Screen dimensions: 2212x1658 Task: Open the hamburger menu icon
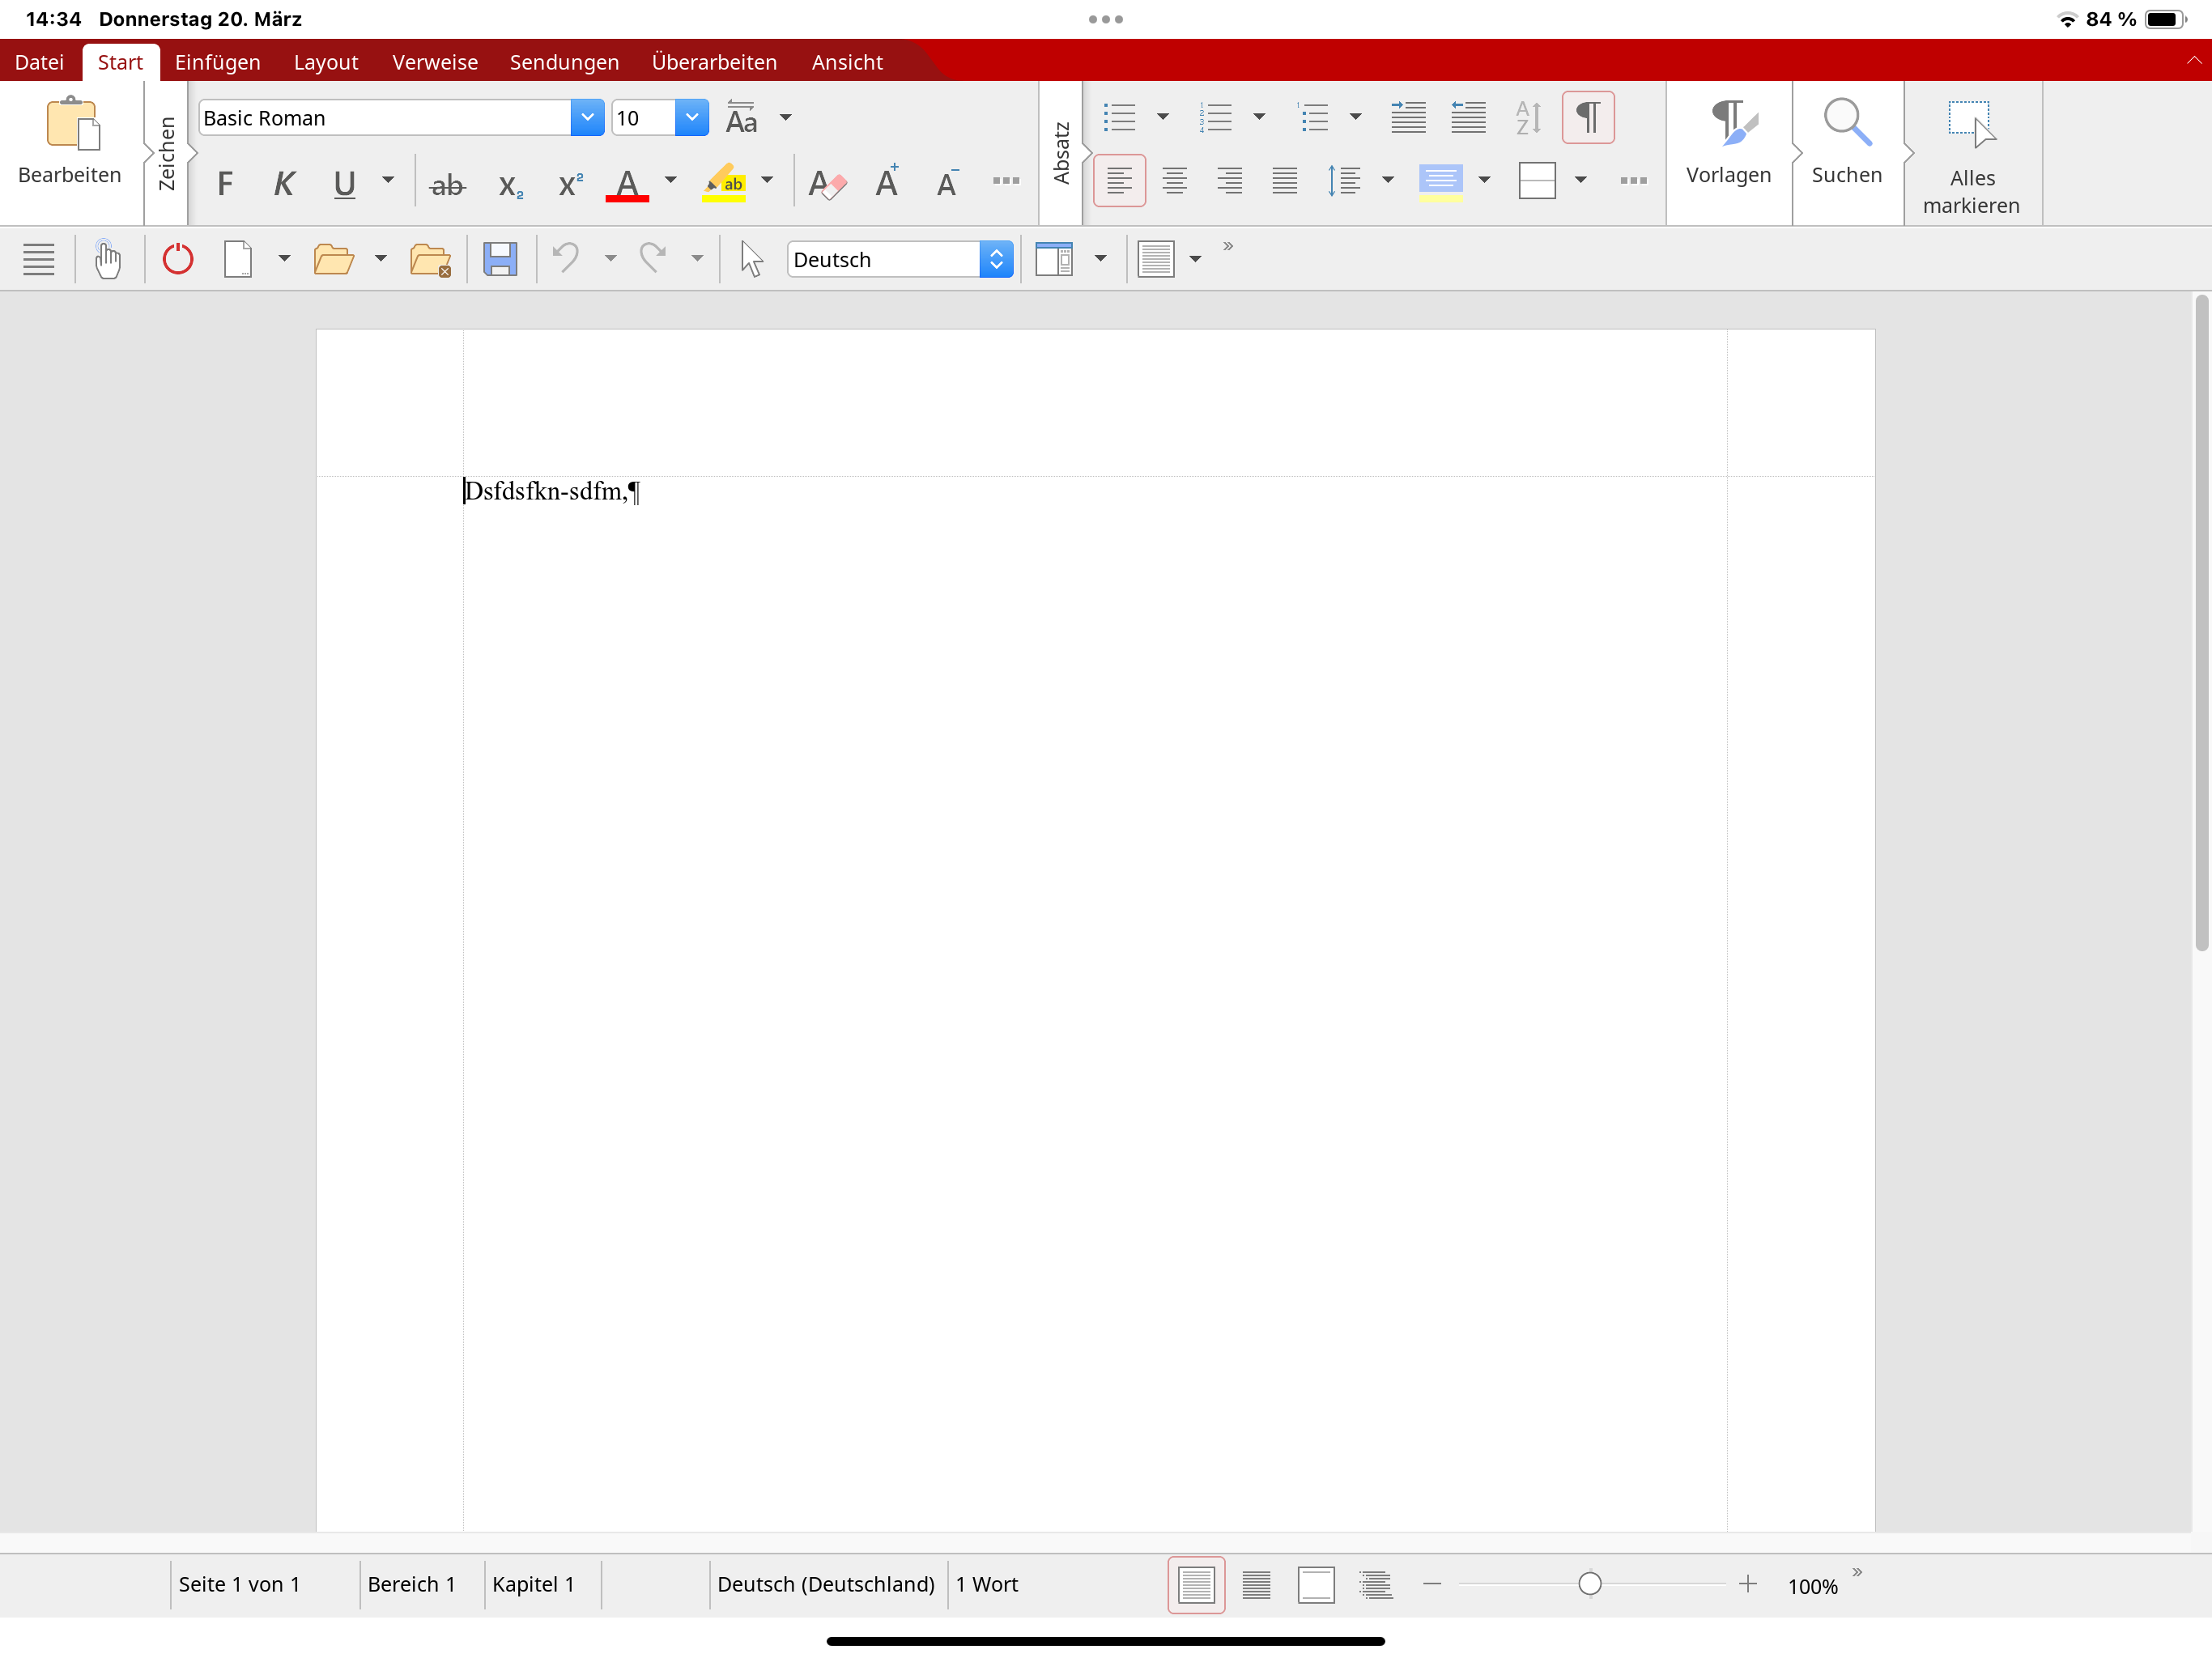tap(39, 259)
